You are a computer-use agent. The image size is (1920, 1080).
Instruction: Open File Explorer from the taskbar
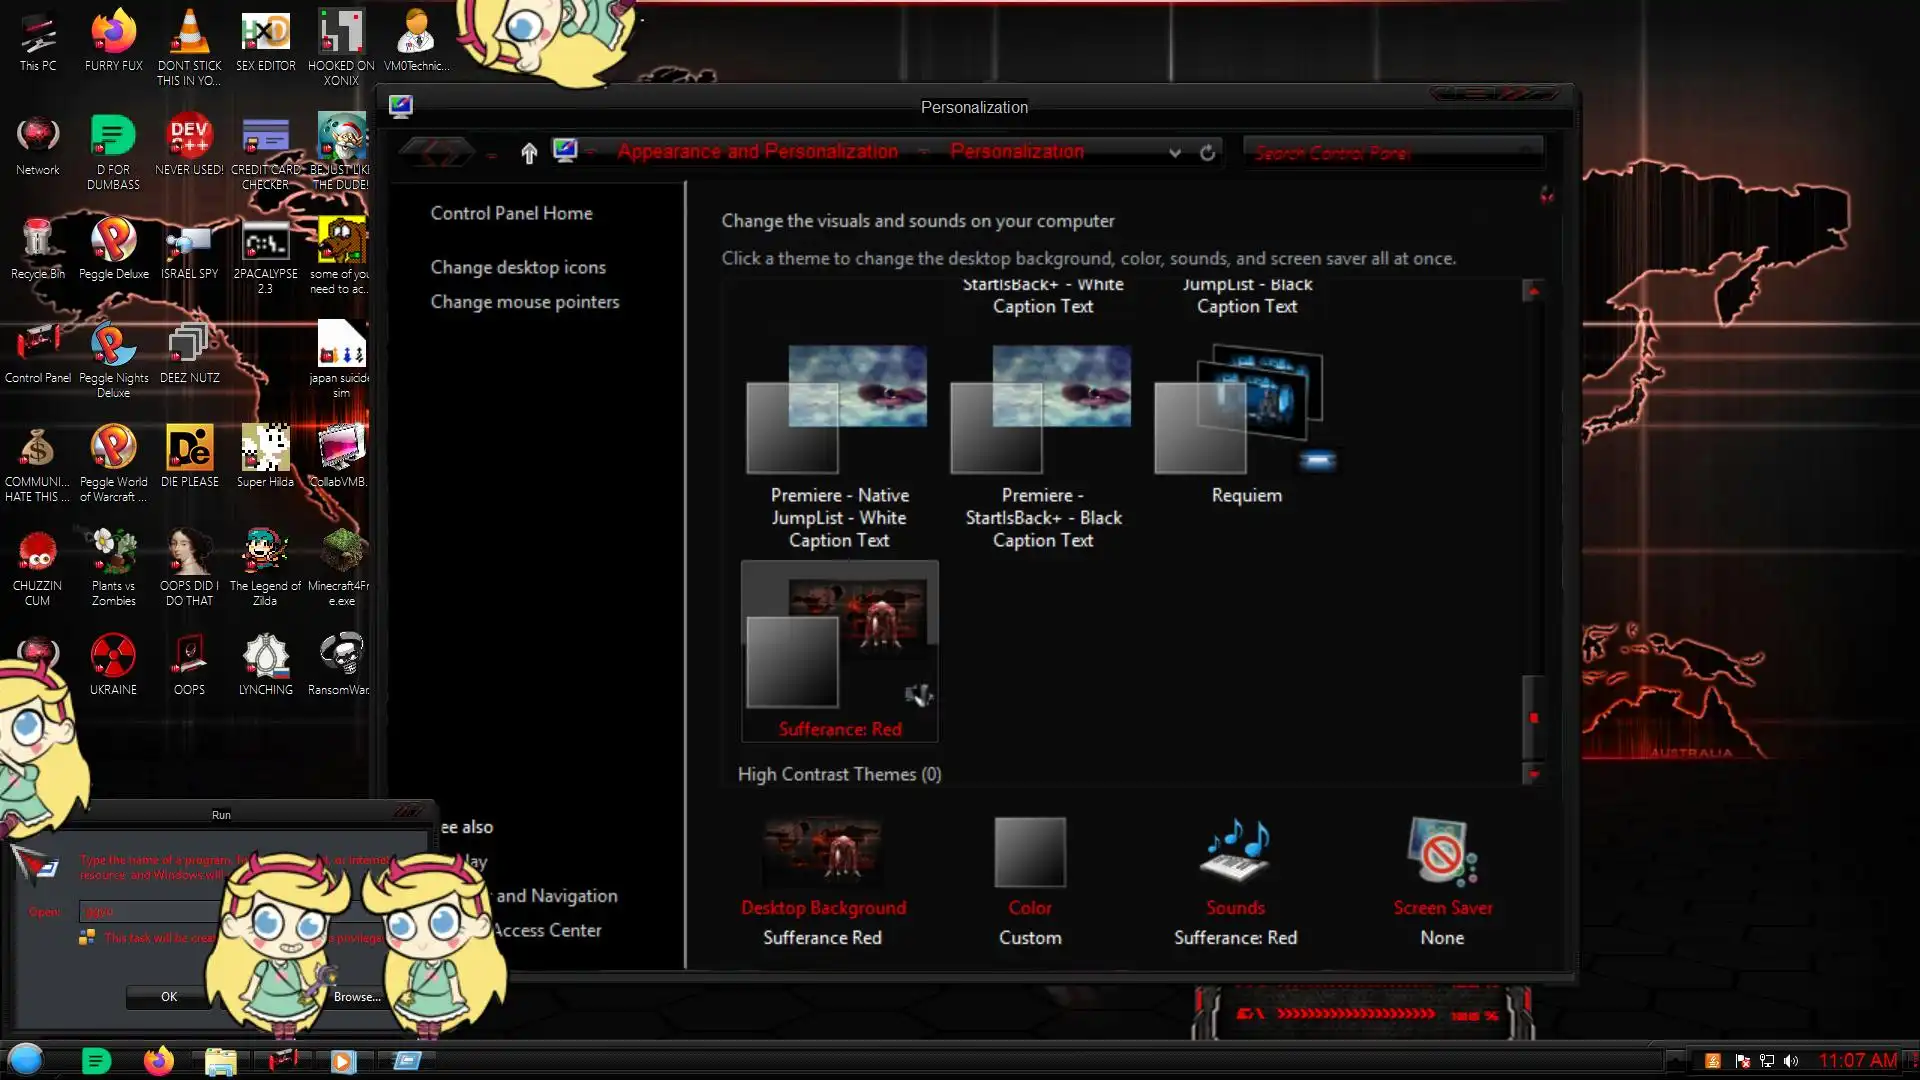pyautogui.click(x=220, y=1060)
